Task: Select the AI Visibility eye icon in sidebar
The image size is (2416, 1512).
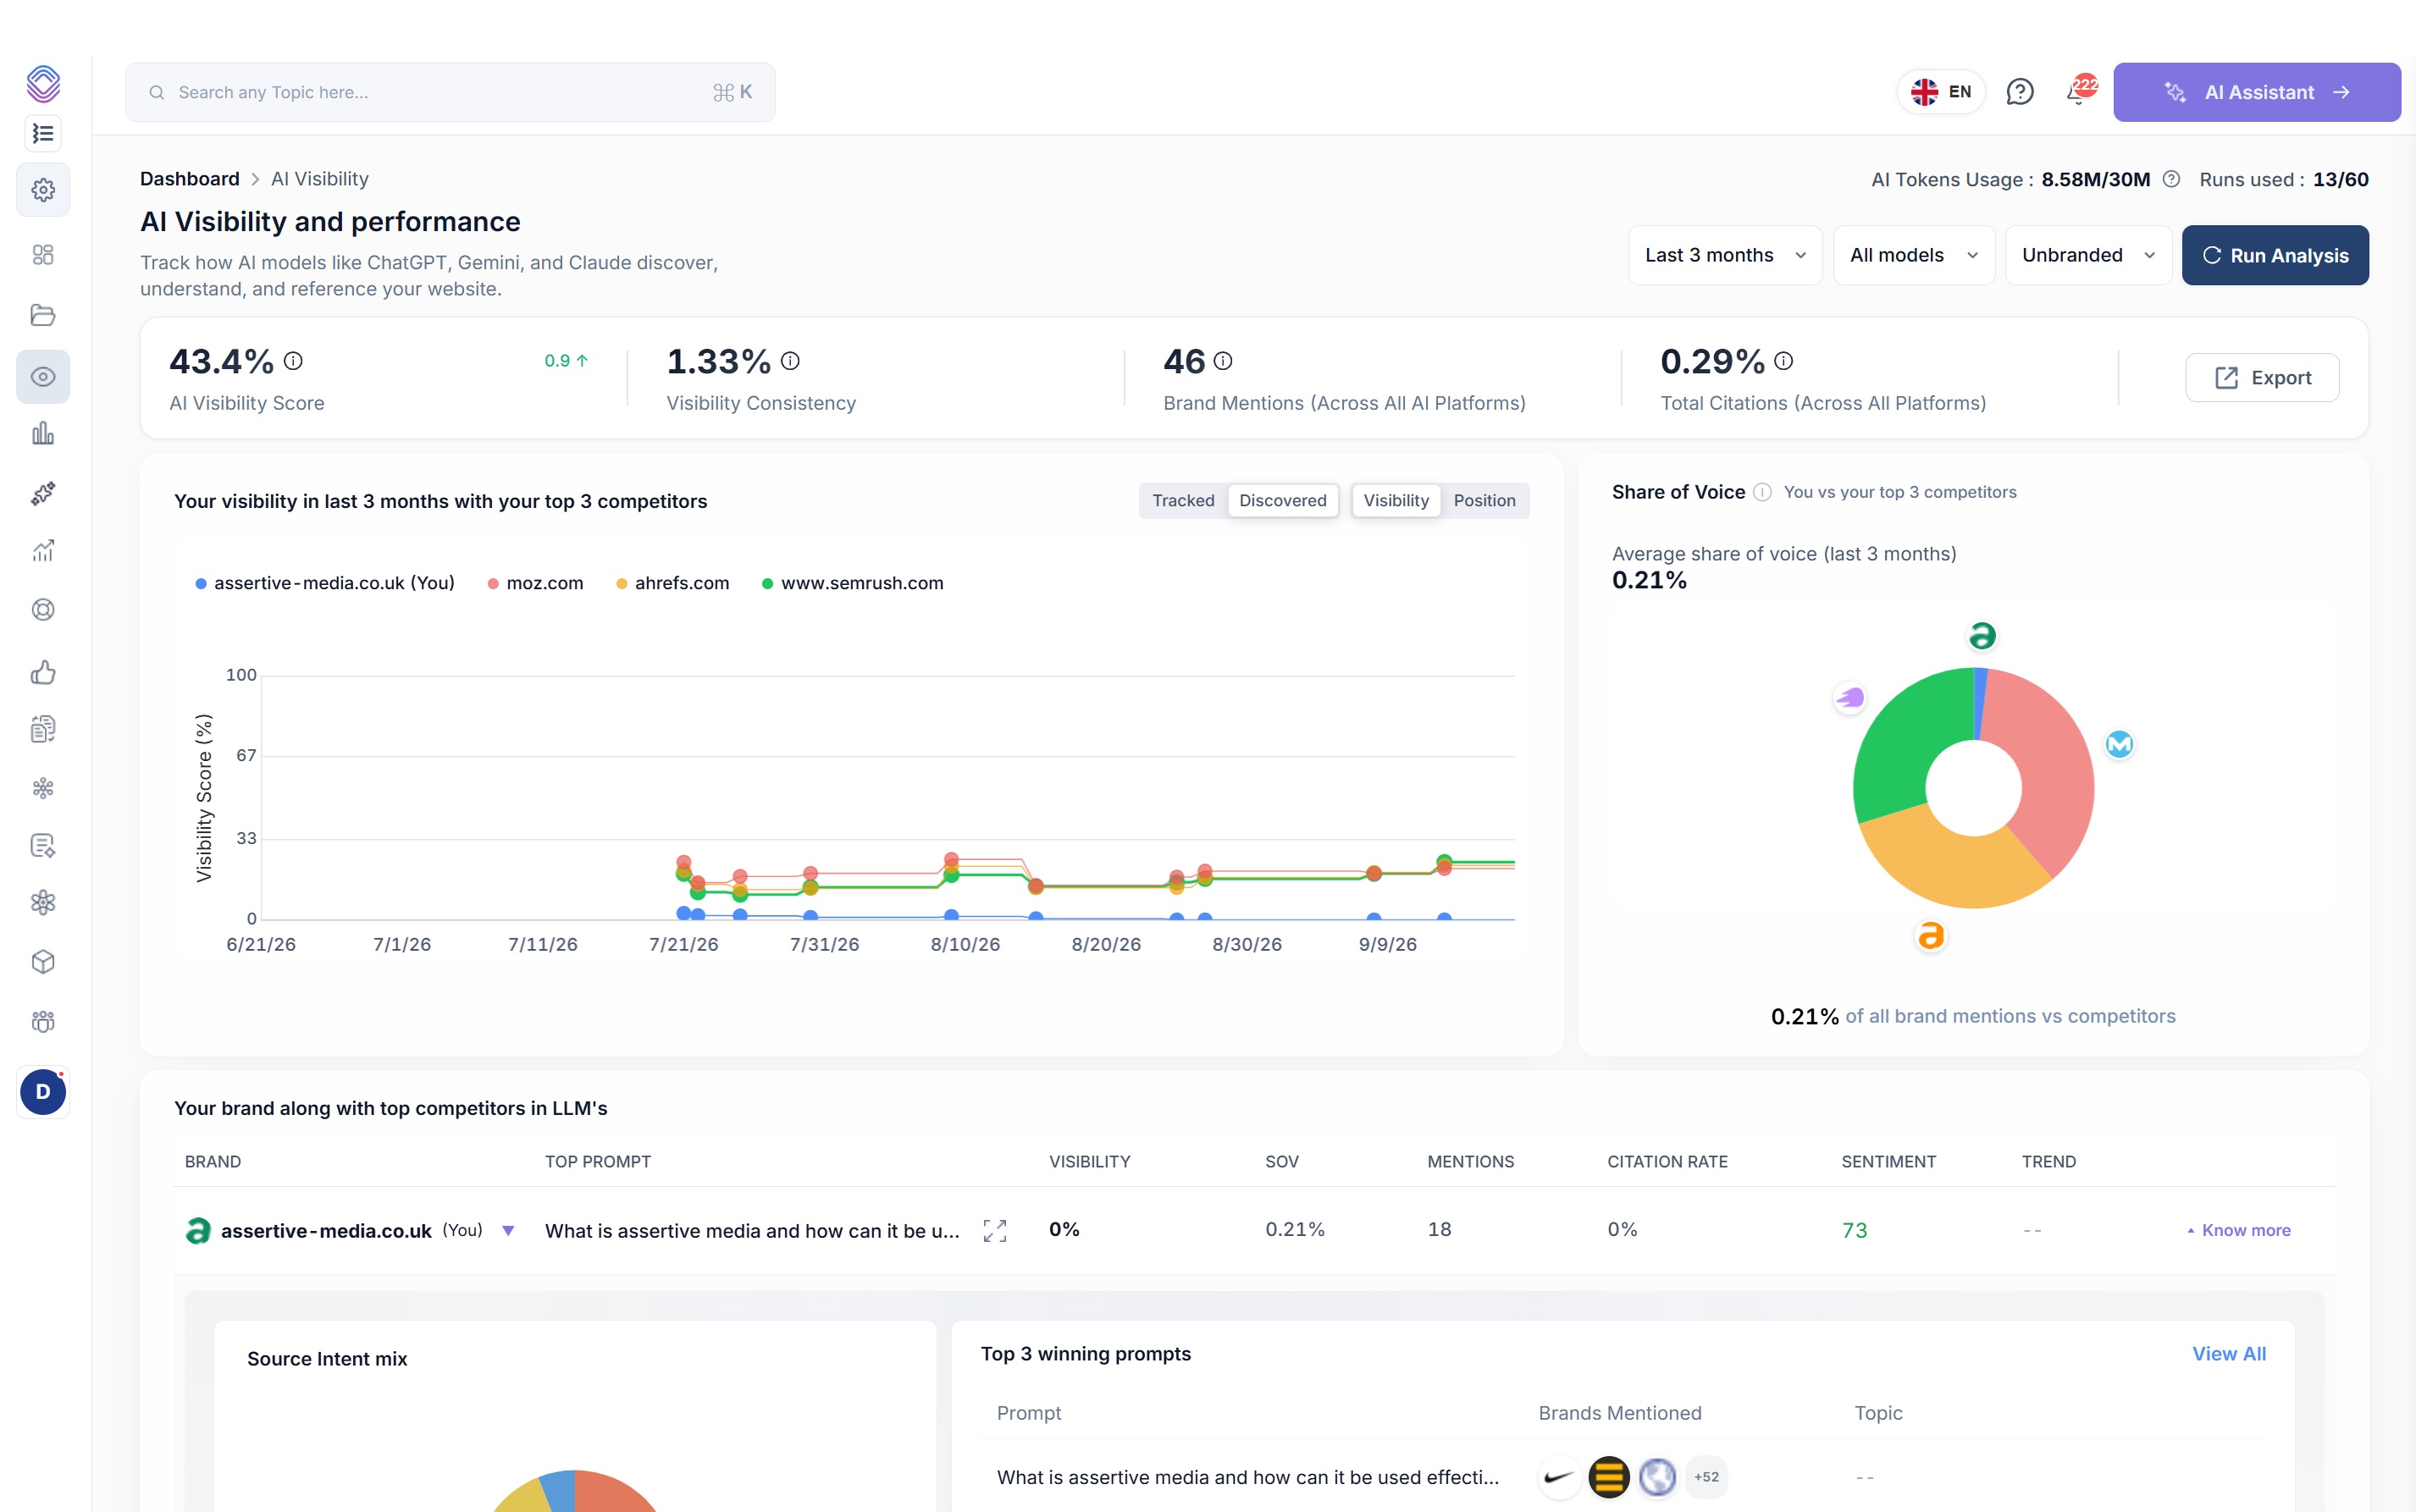Action: click(x=43, y=377)
